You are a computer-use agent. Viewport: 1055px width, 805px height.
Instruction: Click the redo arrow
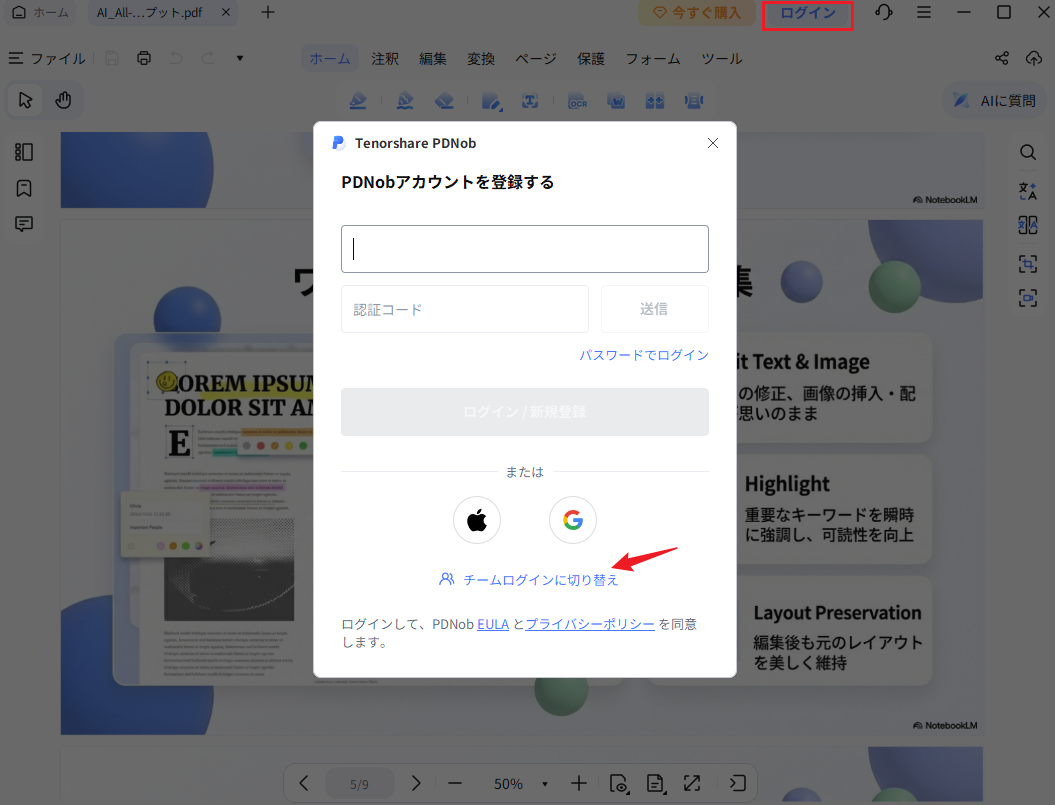(x=209, y=59)
